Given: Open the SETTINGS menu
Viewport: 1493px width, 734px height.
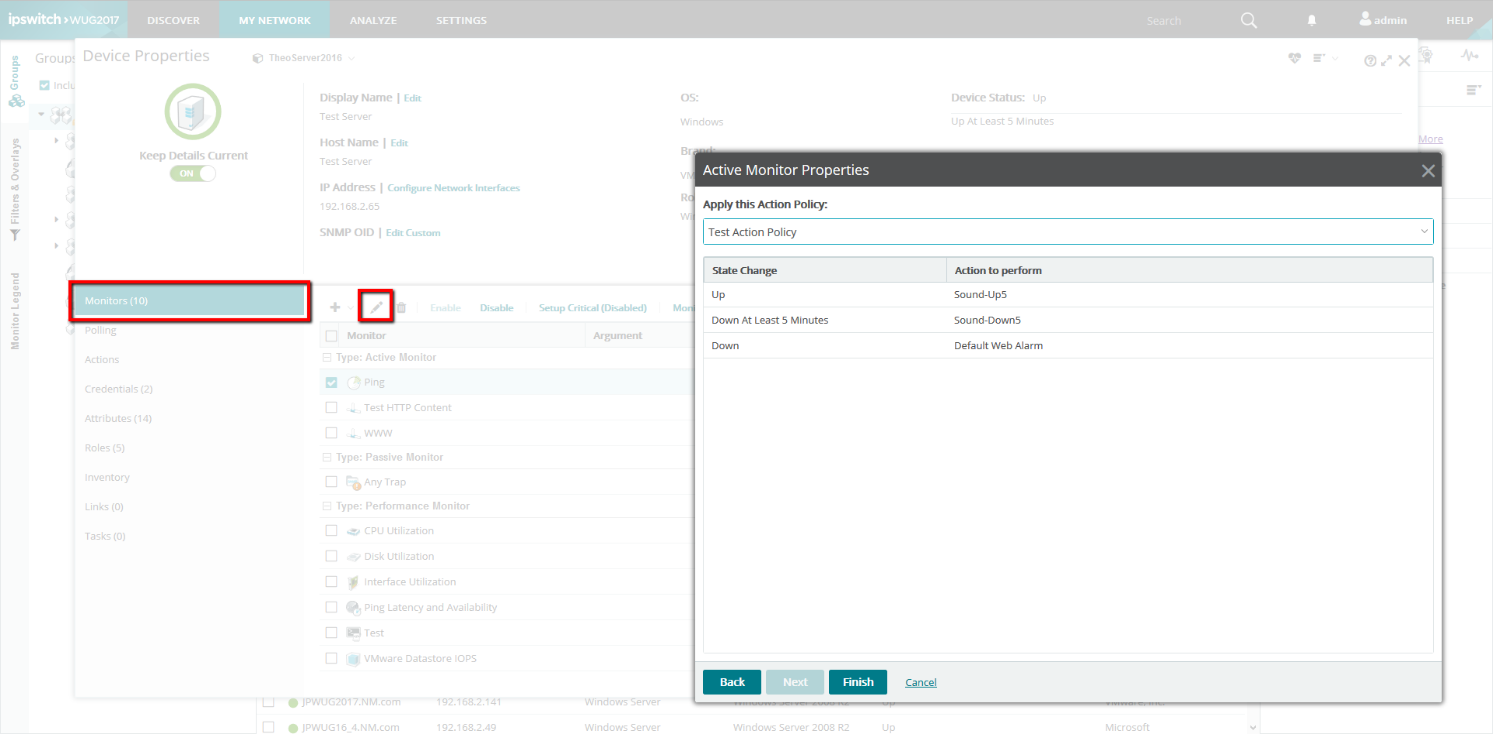Looking at the screenshot, I should (461, 20).
